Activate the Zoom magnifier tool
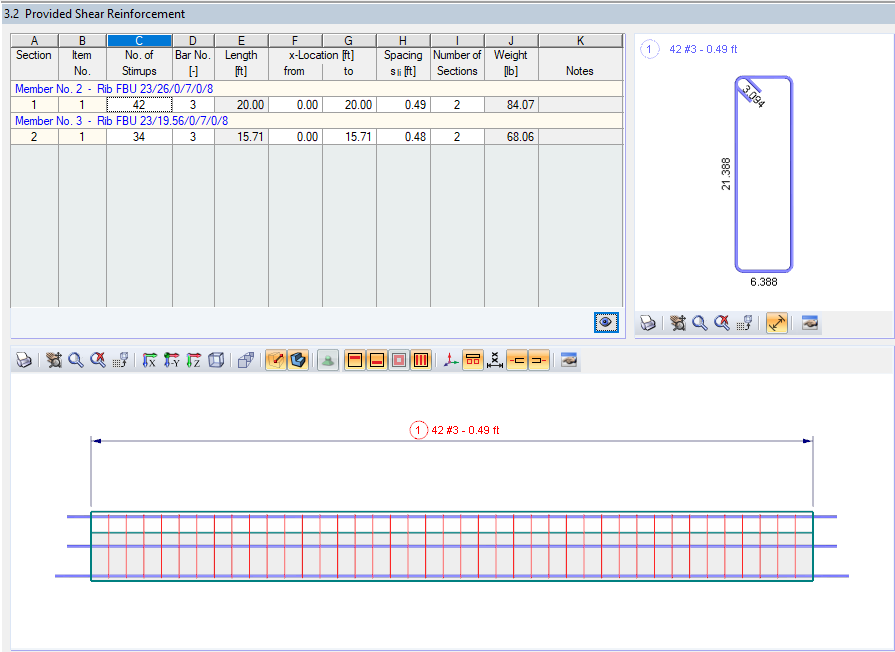The height and width of the screenshot is (652, 895). click(76, 360)
